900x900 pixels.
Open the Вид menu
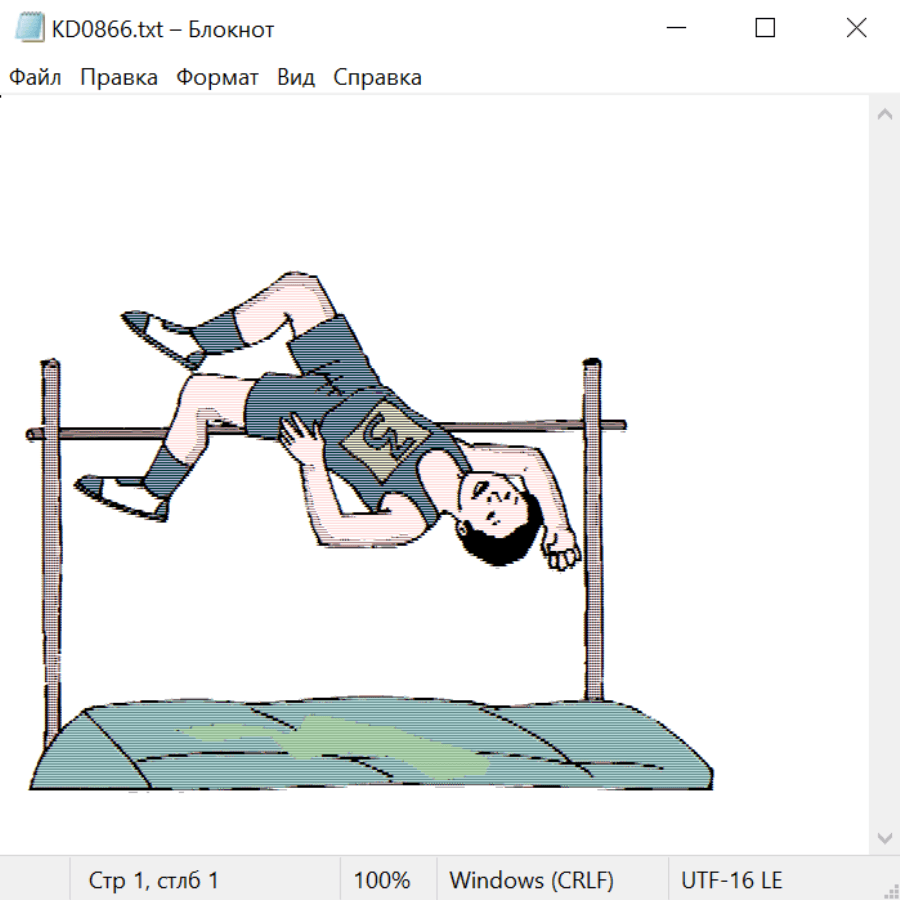296,77
